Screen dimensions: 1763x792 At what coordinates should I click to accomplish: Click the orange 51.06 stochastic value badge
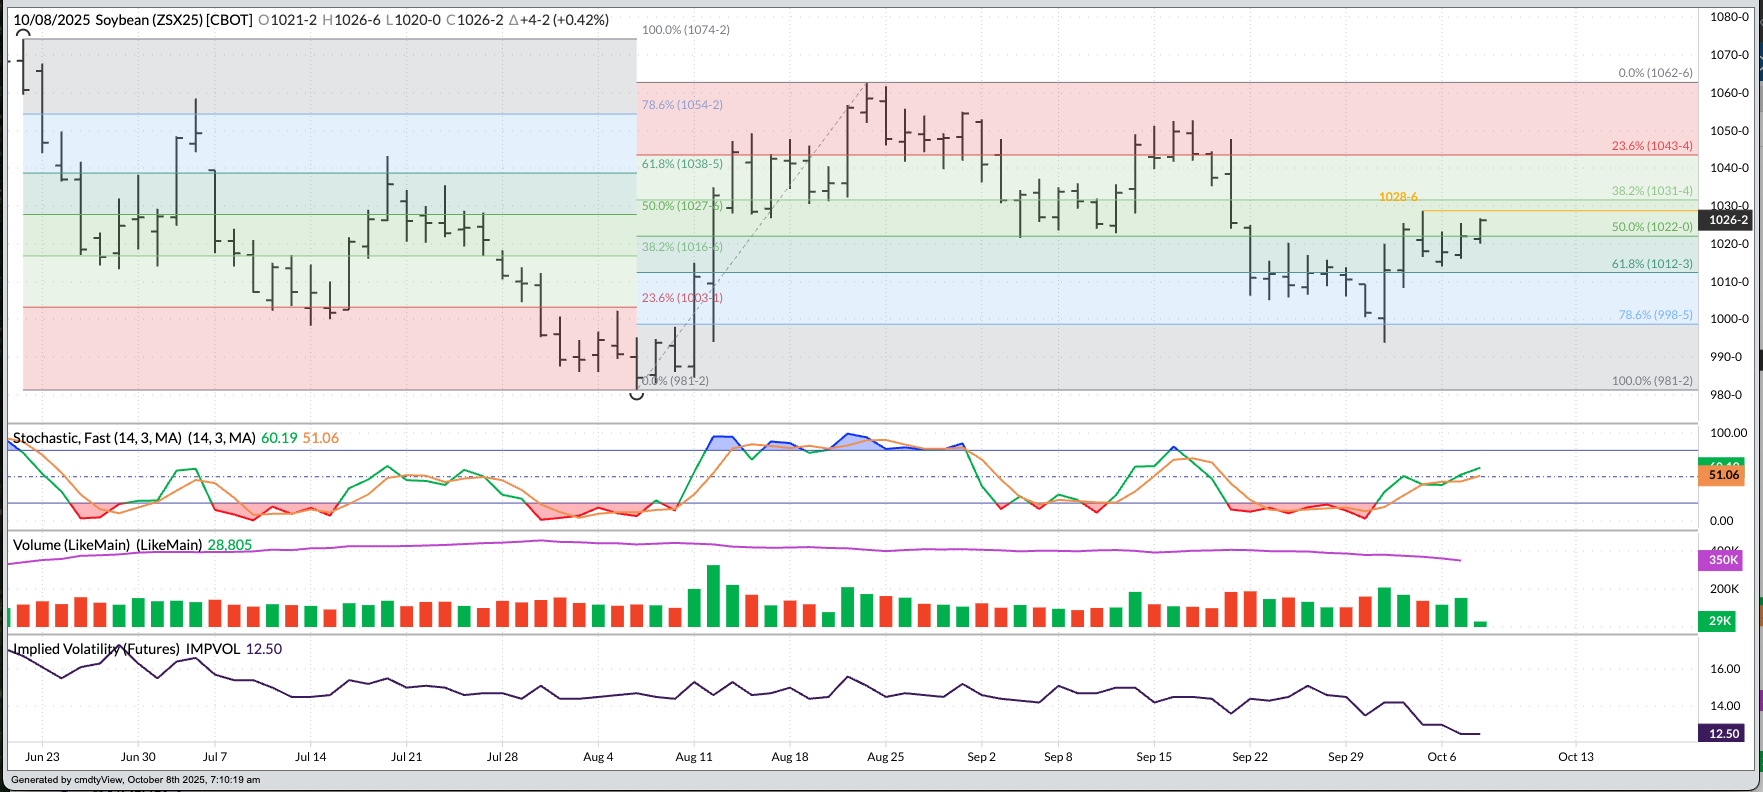coord(1724,475)
